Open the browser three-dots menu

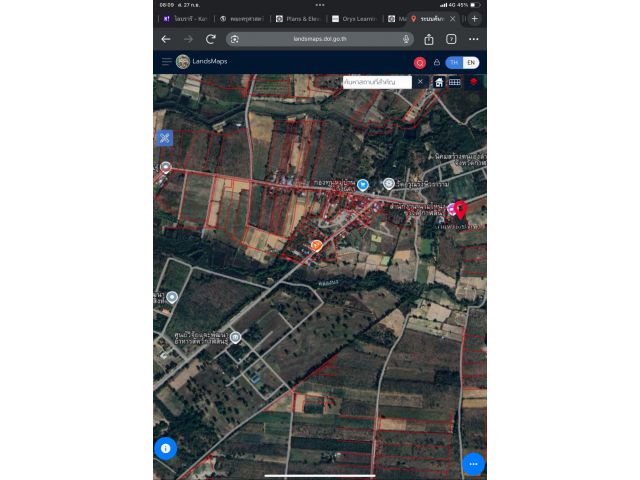pyautogui.click(x=473, y=39)
